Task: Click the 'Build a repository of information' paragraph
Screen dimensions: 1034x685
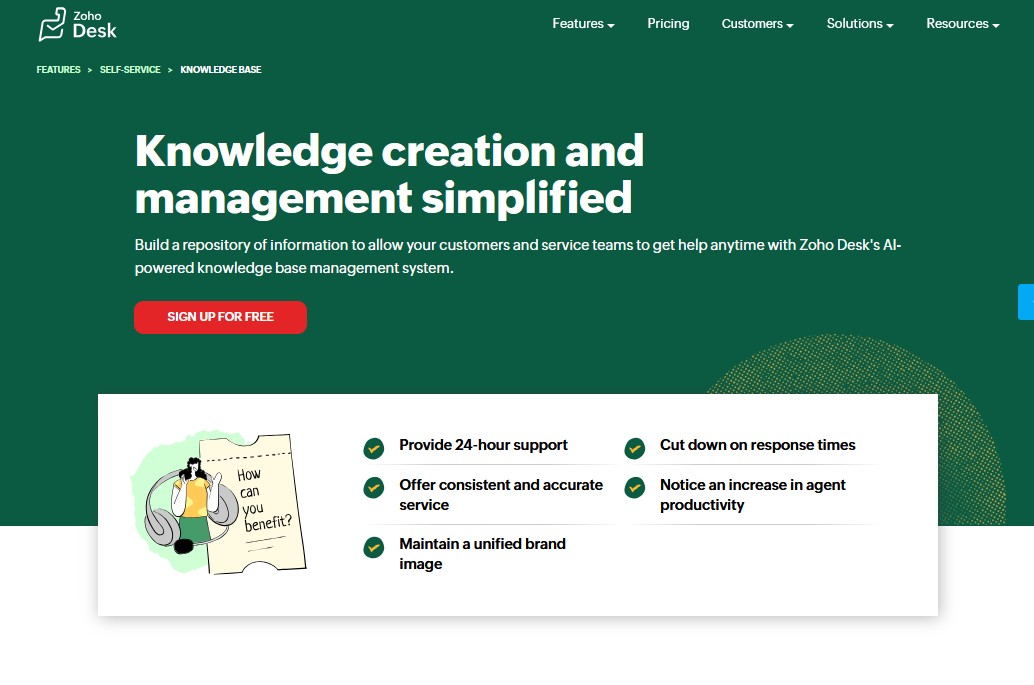Action: pos(518,256)
